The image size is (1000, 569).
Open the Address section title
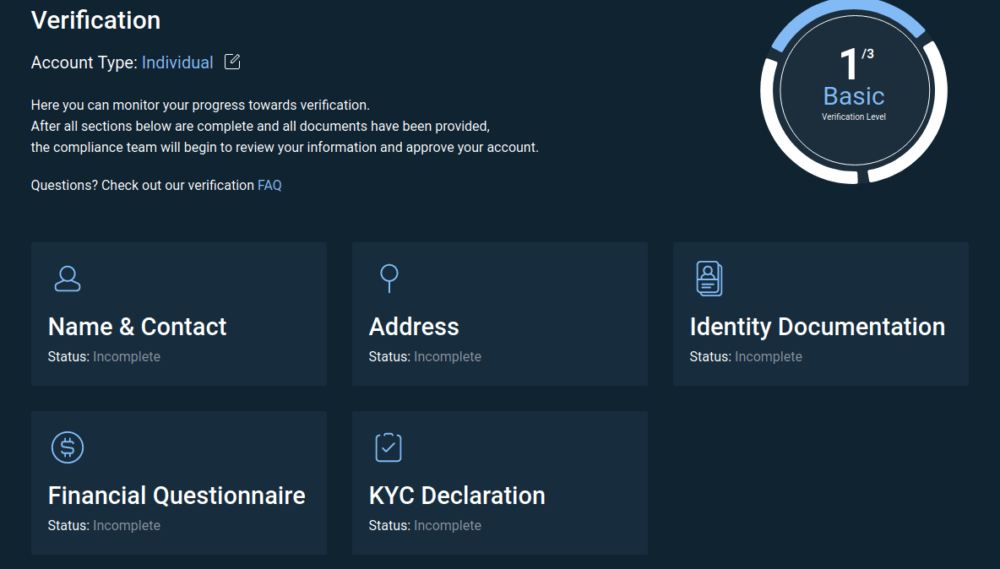pos(414,327)
